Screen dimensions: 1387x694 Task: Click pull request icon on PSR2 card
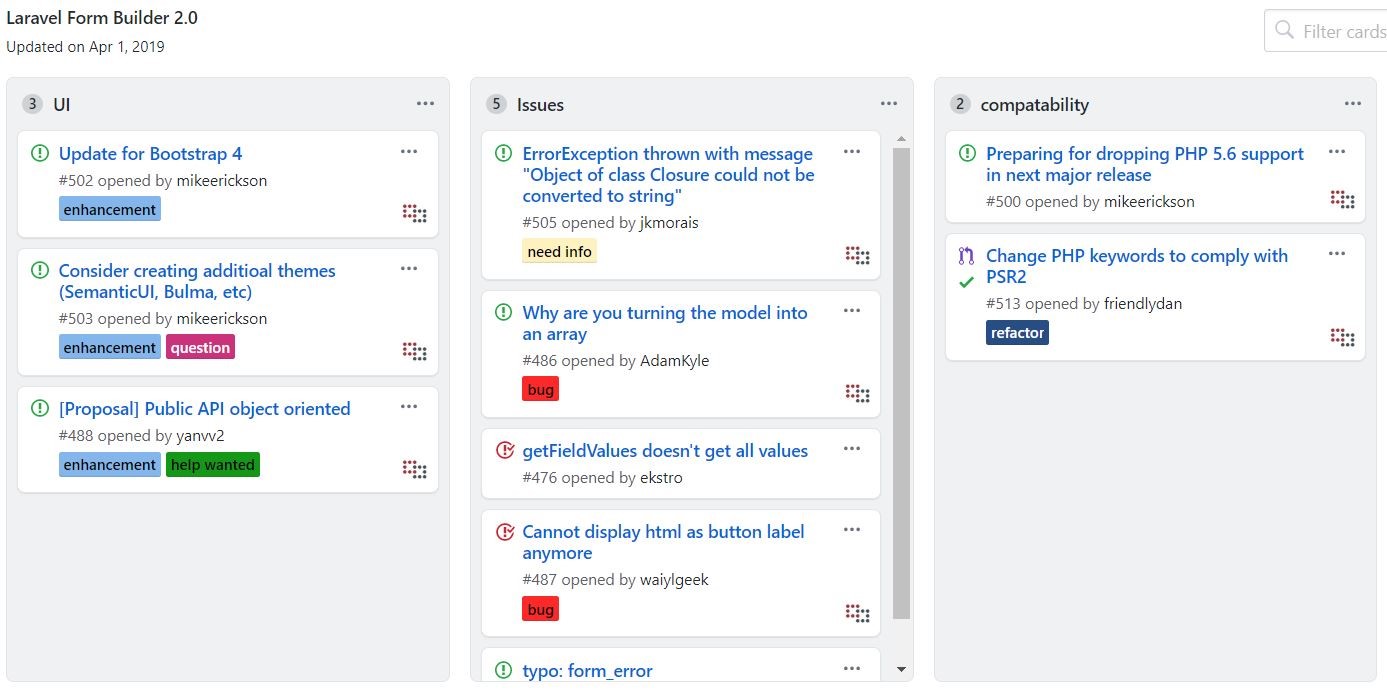point(966,256)
